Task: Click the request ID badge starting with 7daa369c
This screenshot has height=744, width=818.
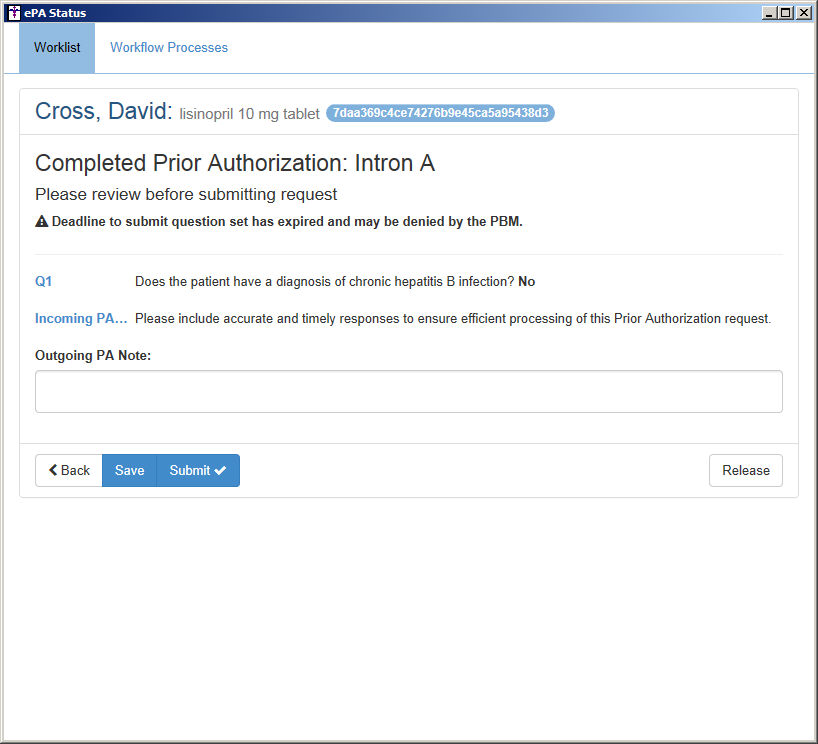Action: tap(440, 113)
